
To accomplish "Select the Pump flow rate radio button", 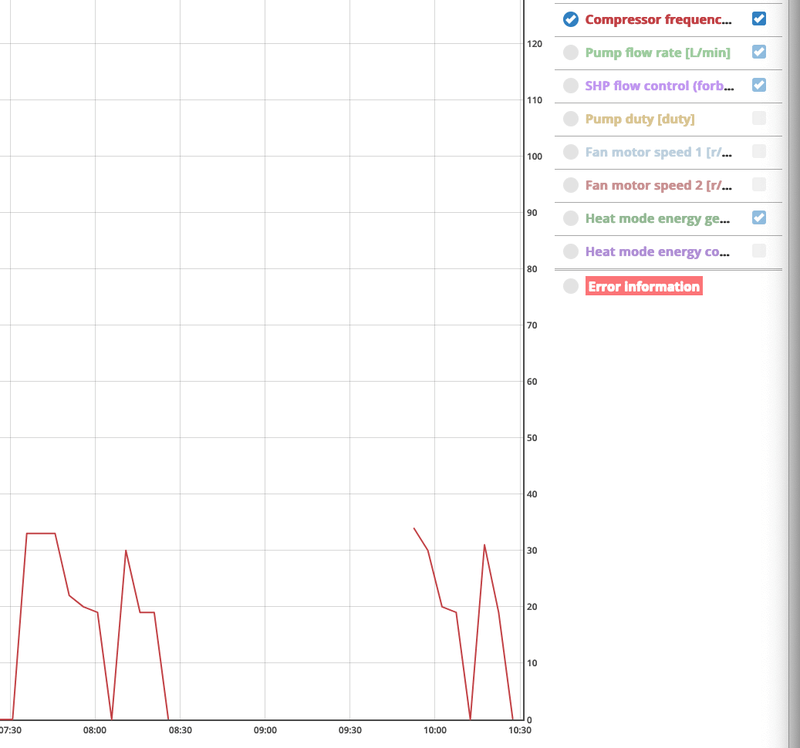I will click(x=570, y=53).
